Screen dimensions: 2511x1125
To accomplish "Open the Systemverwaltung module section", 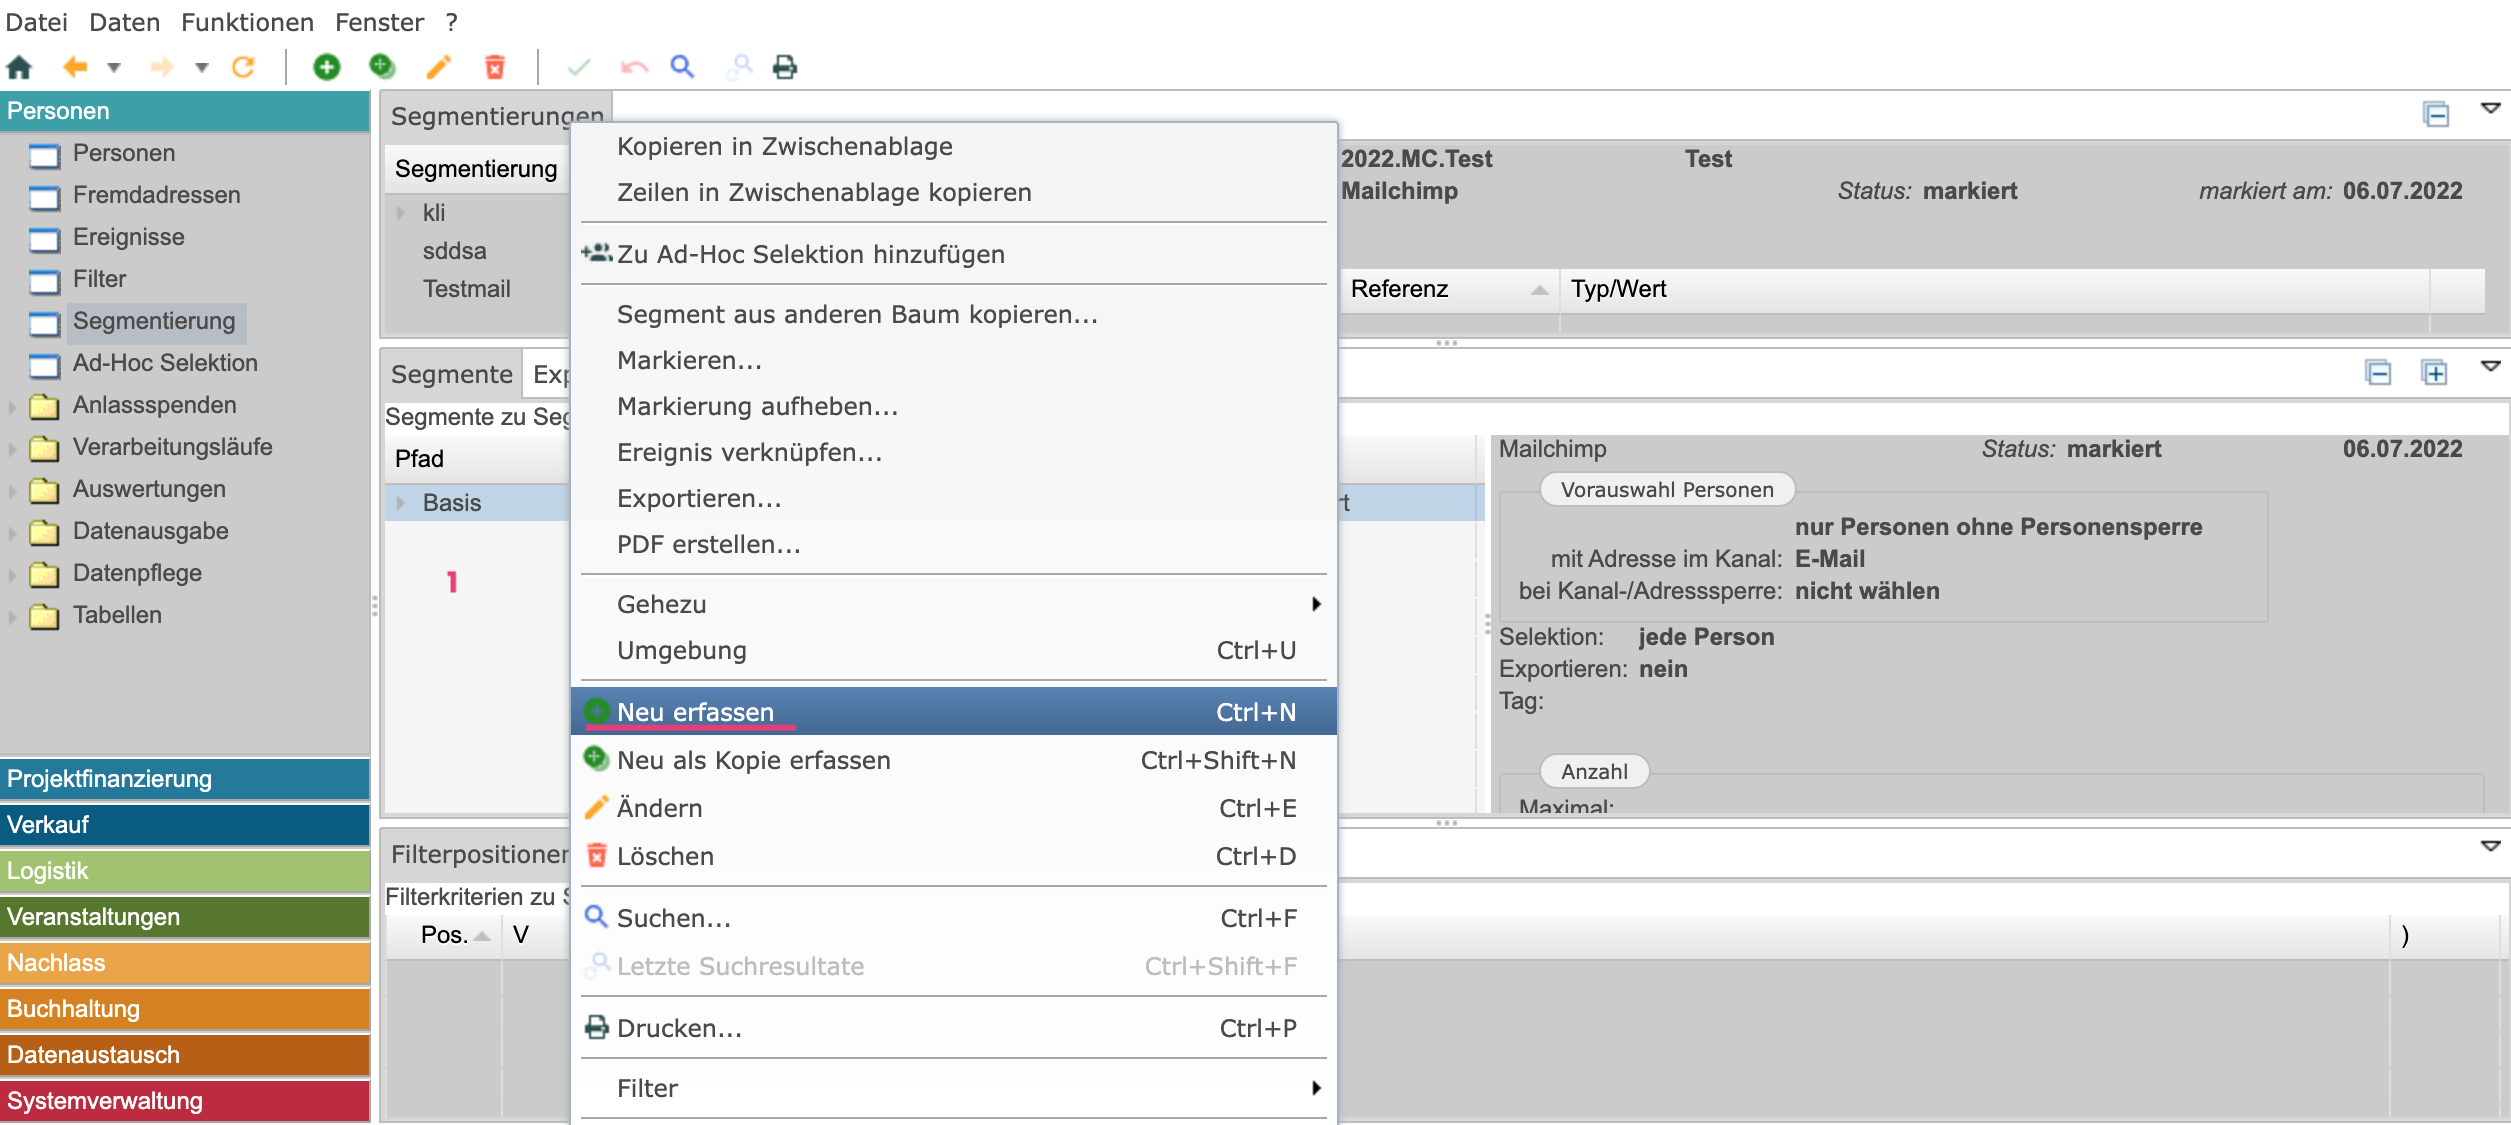I will tap(185, 1101).
